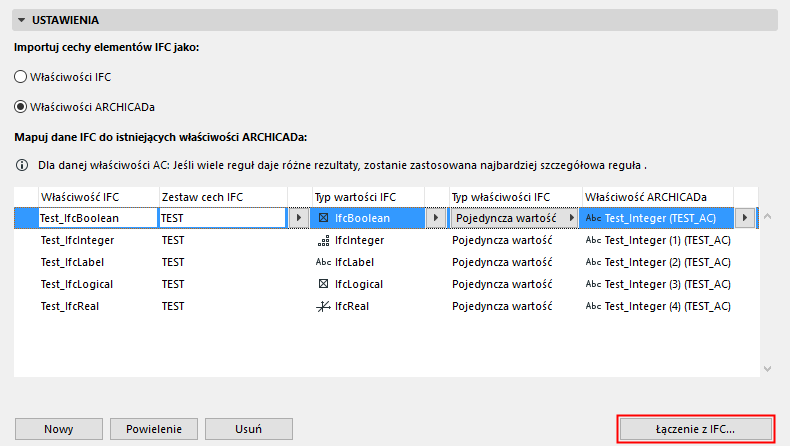Click the Powielenie button

[154, 429]
